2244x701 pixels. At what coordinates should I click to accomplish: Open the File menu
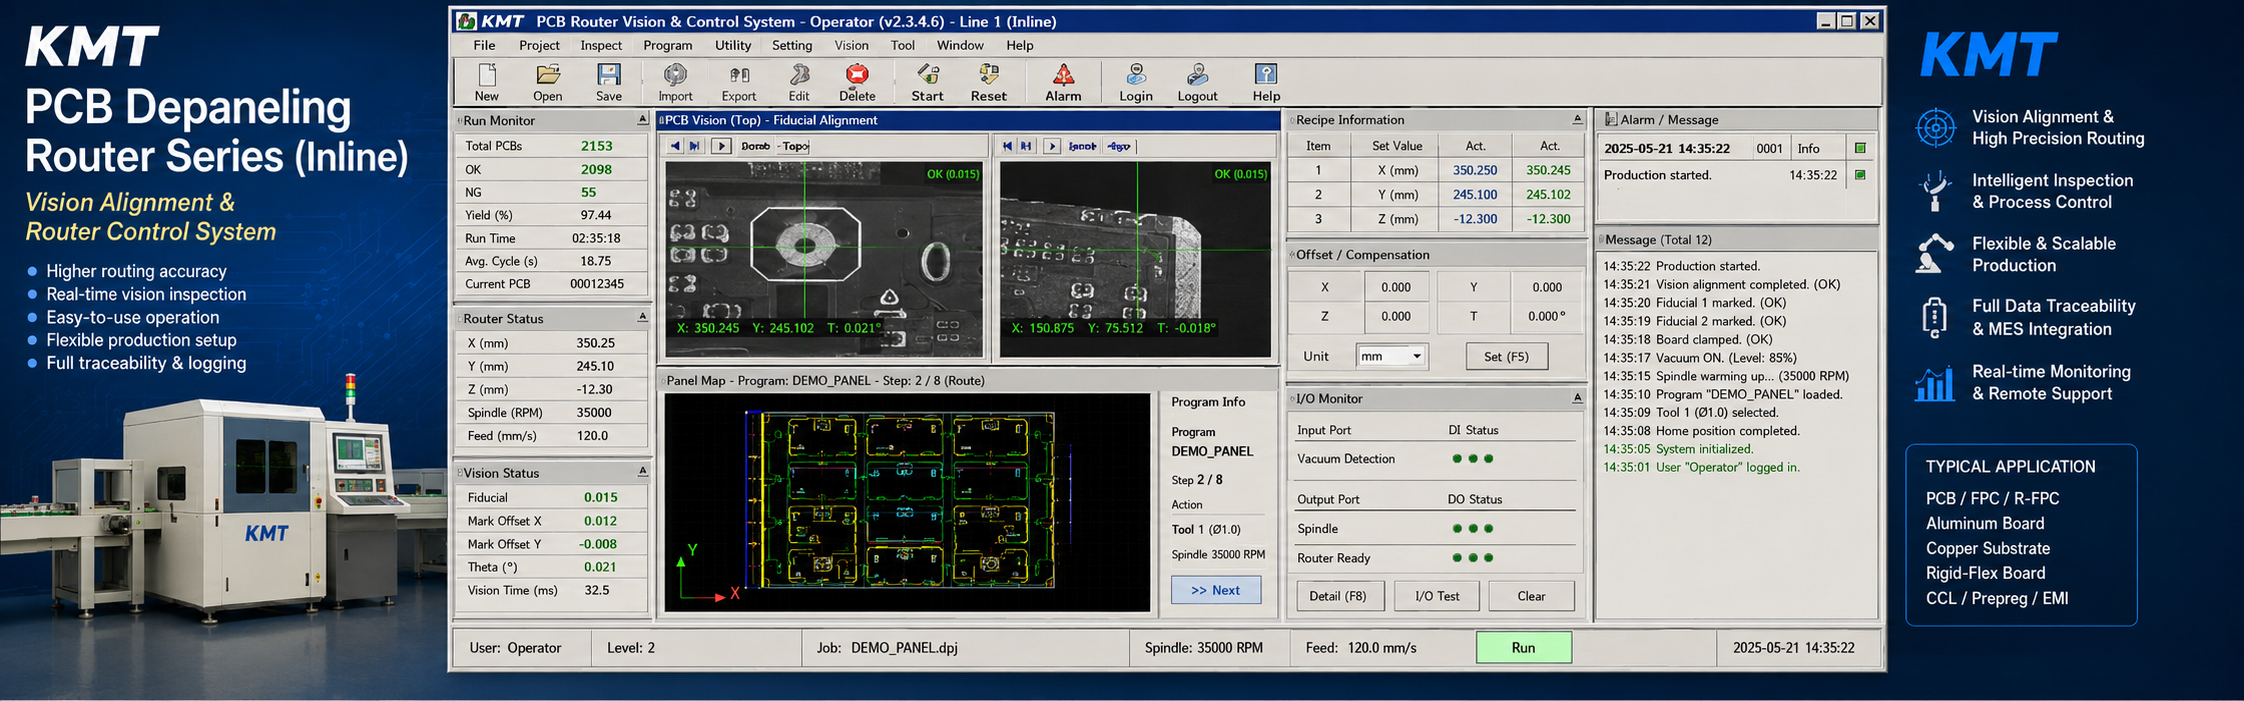(484, 45)
